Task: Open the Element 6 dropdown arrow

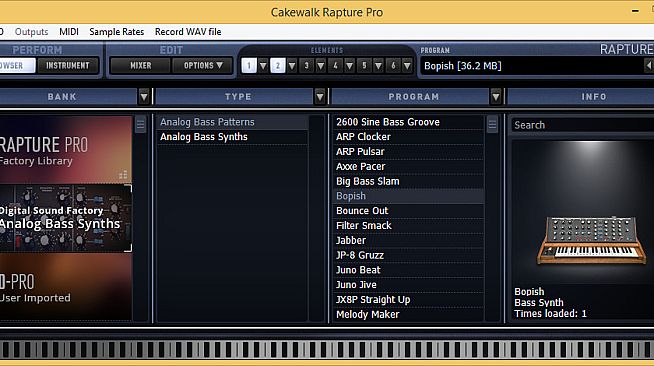Action: pos(407,65)
